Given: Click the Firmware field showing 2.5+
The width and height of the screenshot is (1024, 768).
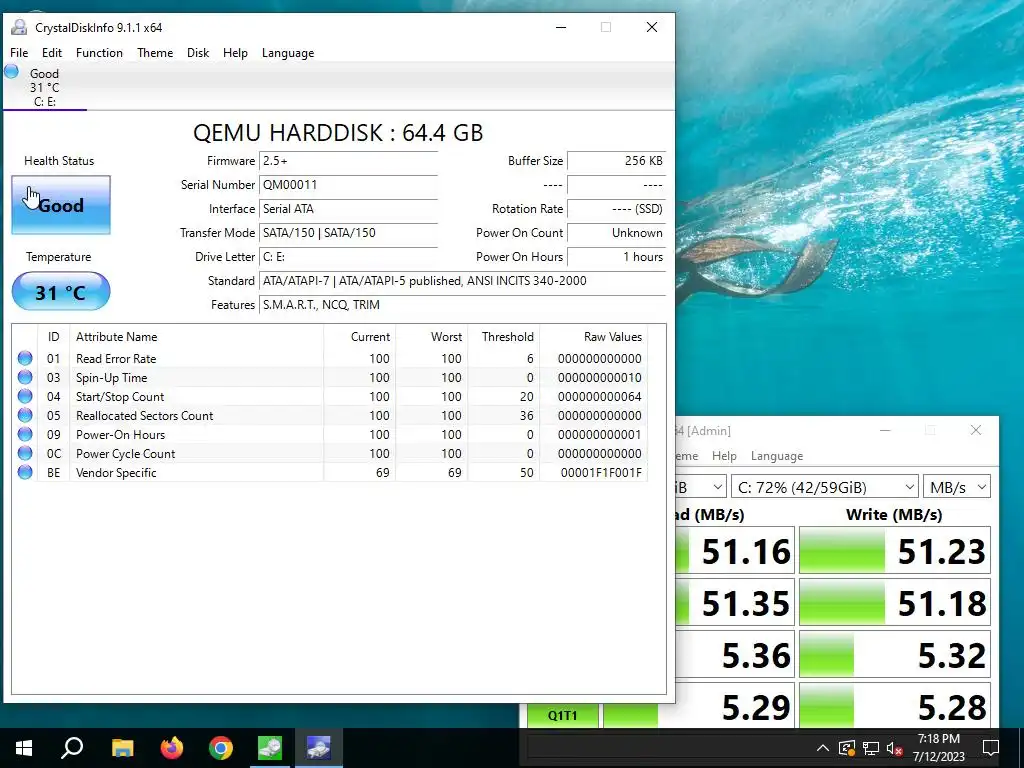Looking at the screenshot, I should pos(348,161).
